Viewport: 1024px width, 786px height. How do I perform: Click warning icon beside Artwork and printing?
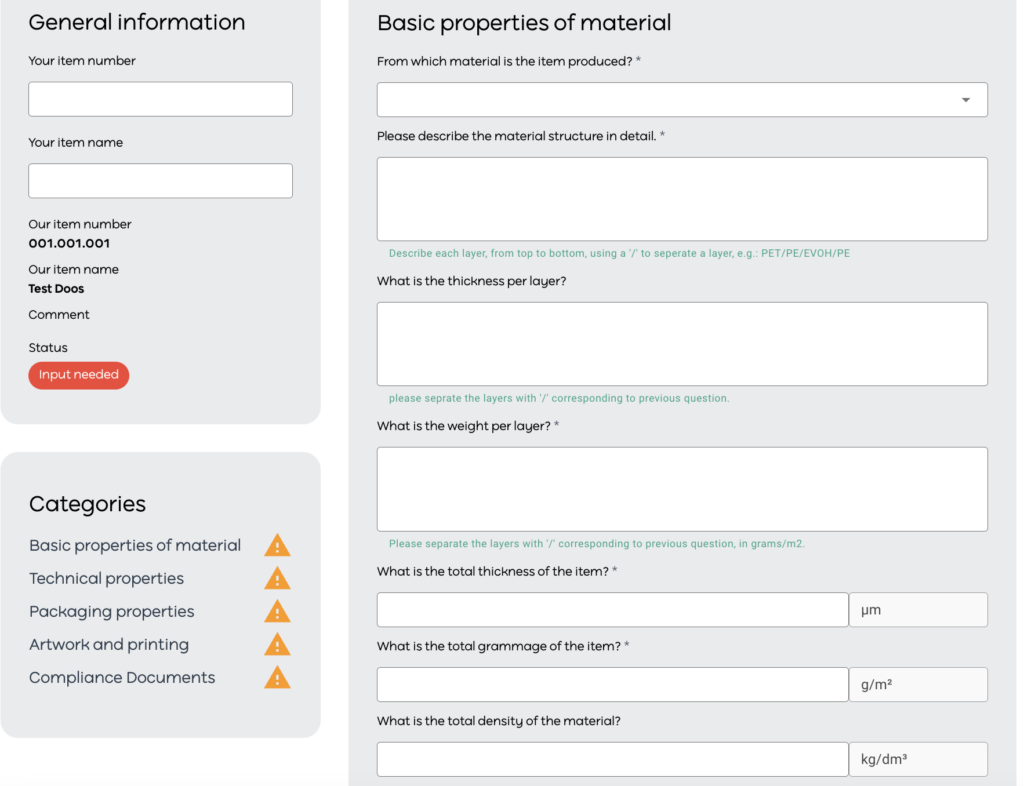point(277,644)
